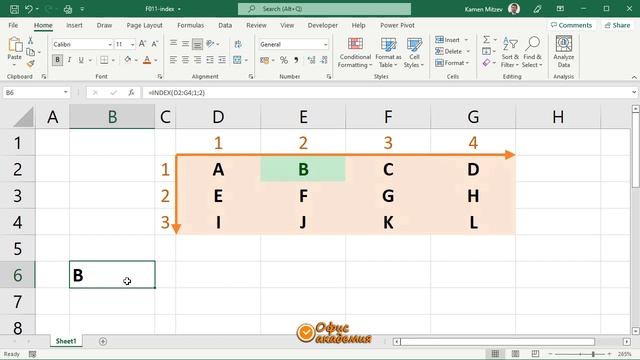The width and height of the screenshot is (640, 360).
Task: Open the Sort & Filter dropdown
Action: click(510, 52)
